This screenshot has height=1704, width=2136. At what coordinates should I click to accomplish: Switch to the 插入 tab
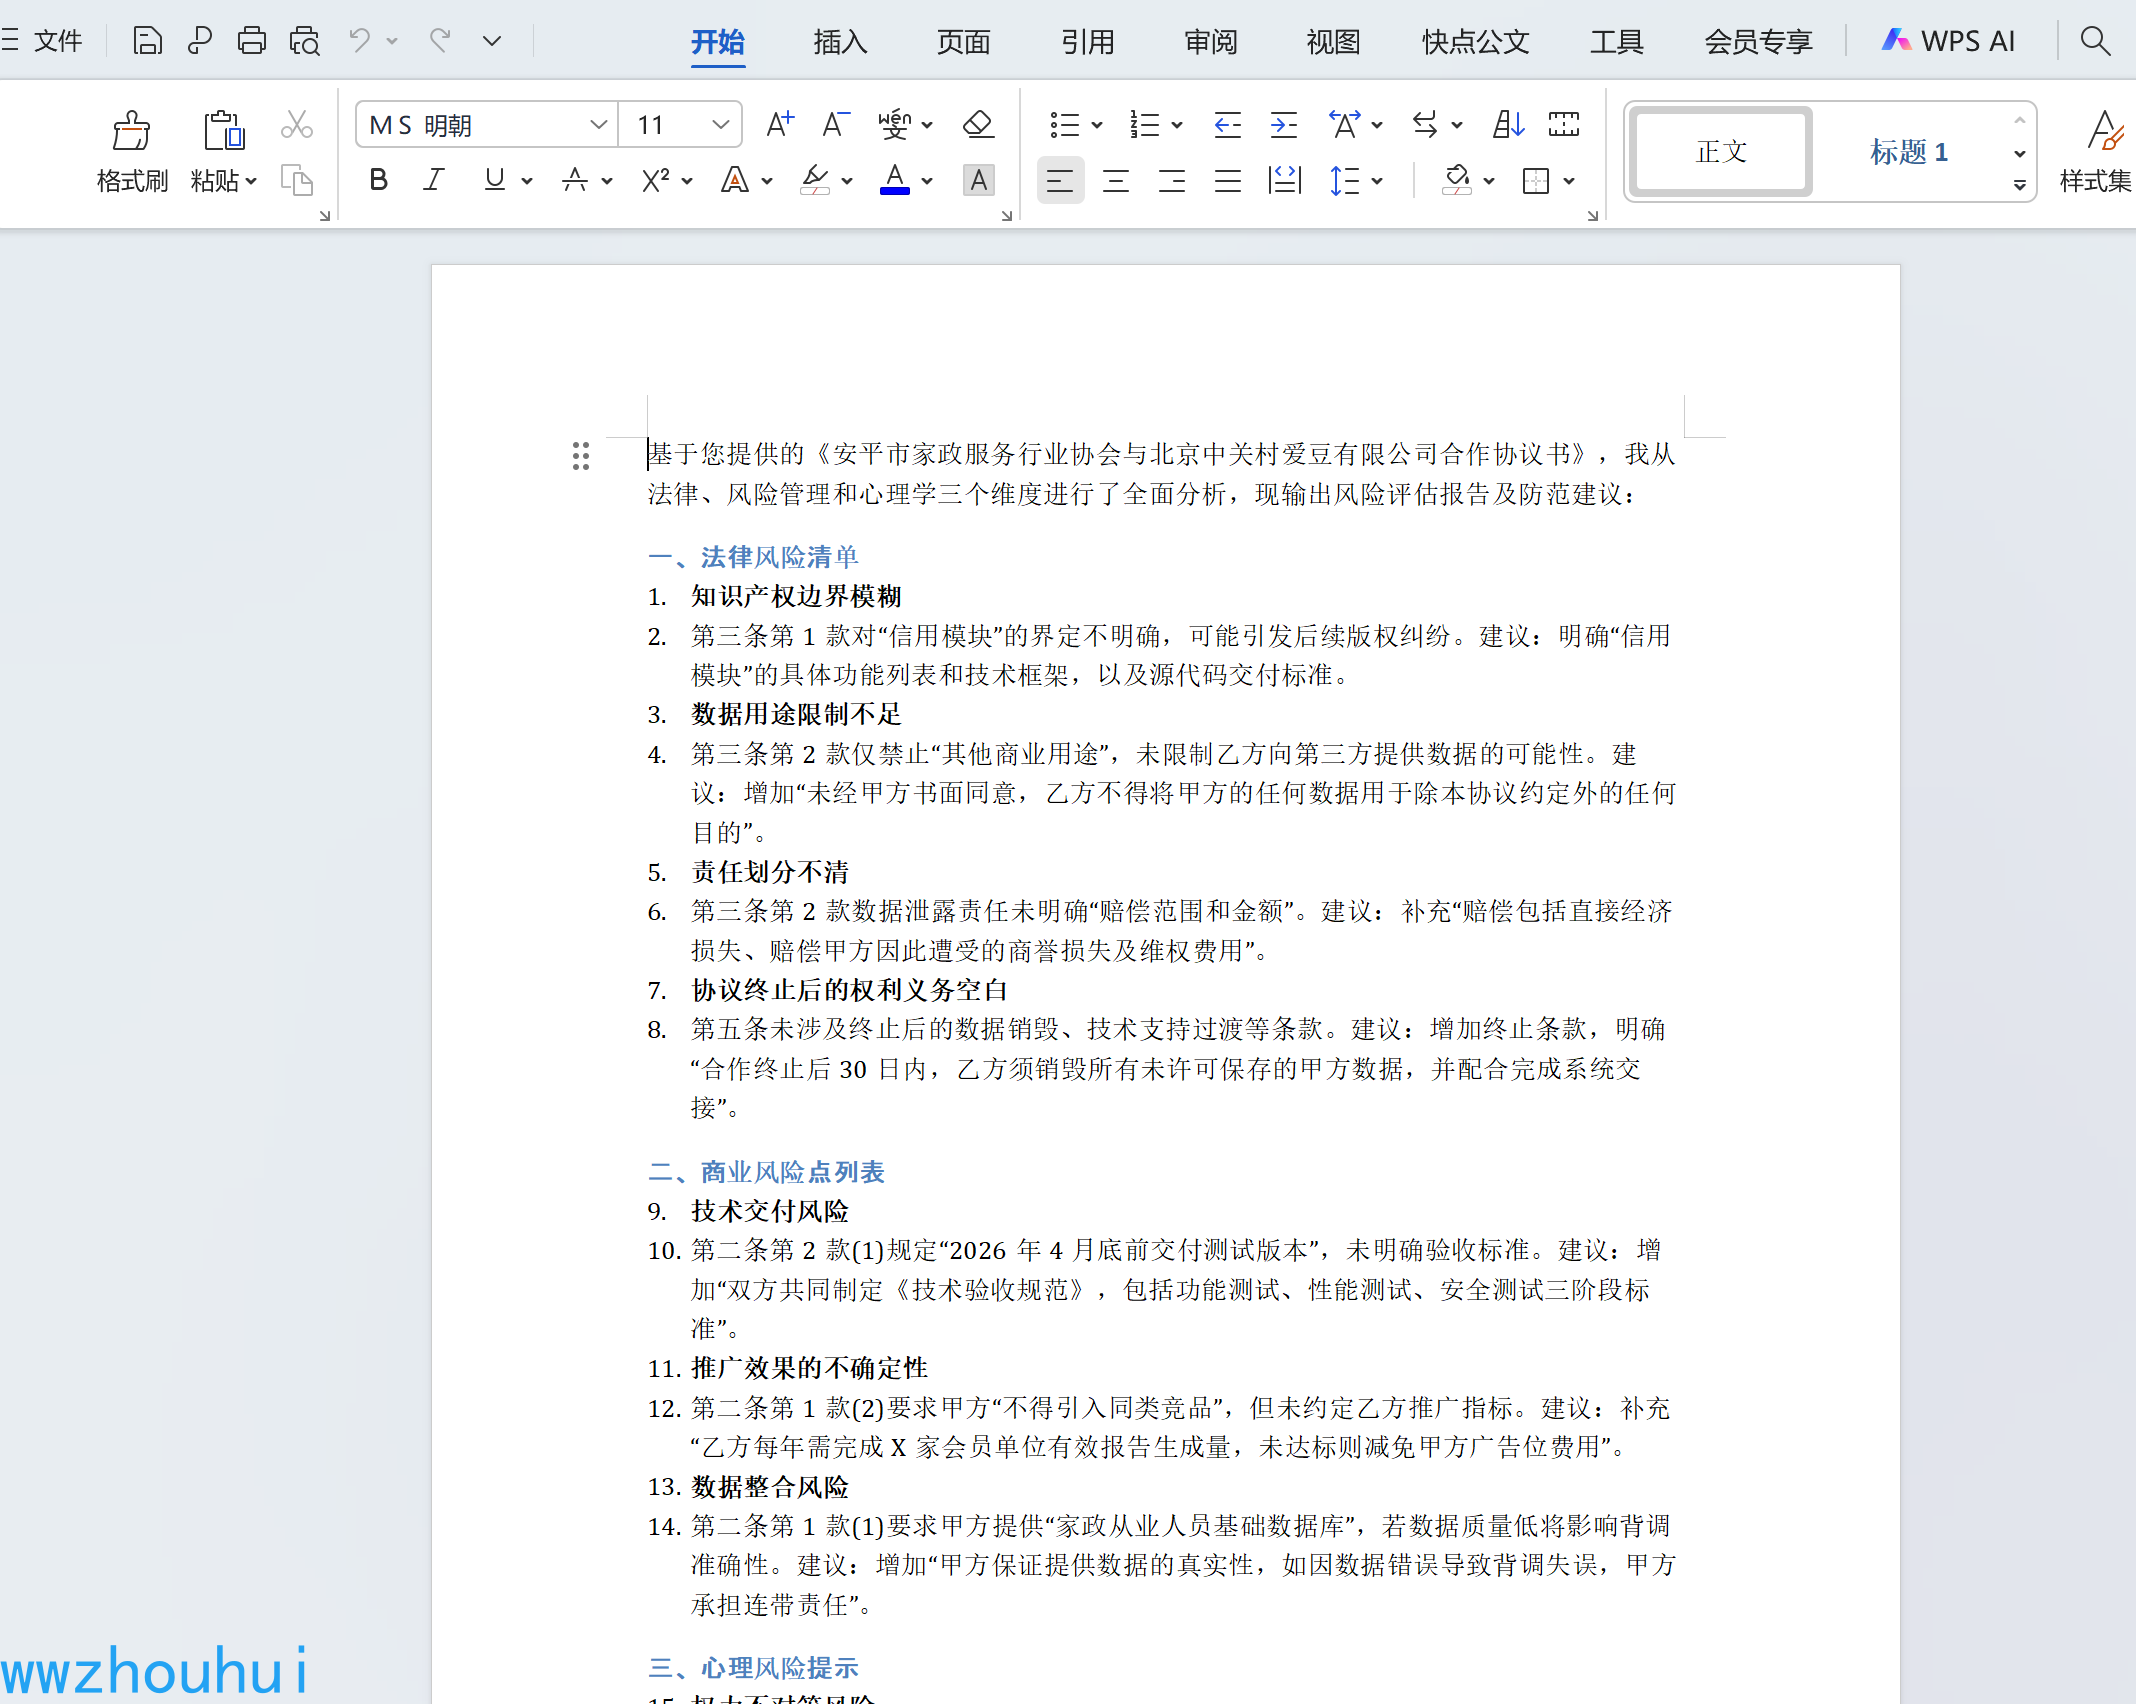[x=840, y=42]
